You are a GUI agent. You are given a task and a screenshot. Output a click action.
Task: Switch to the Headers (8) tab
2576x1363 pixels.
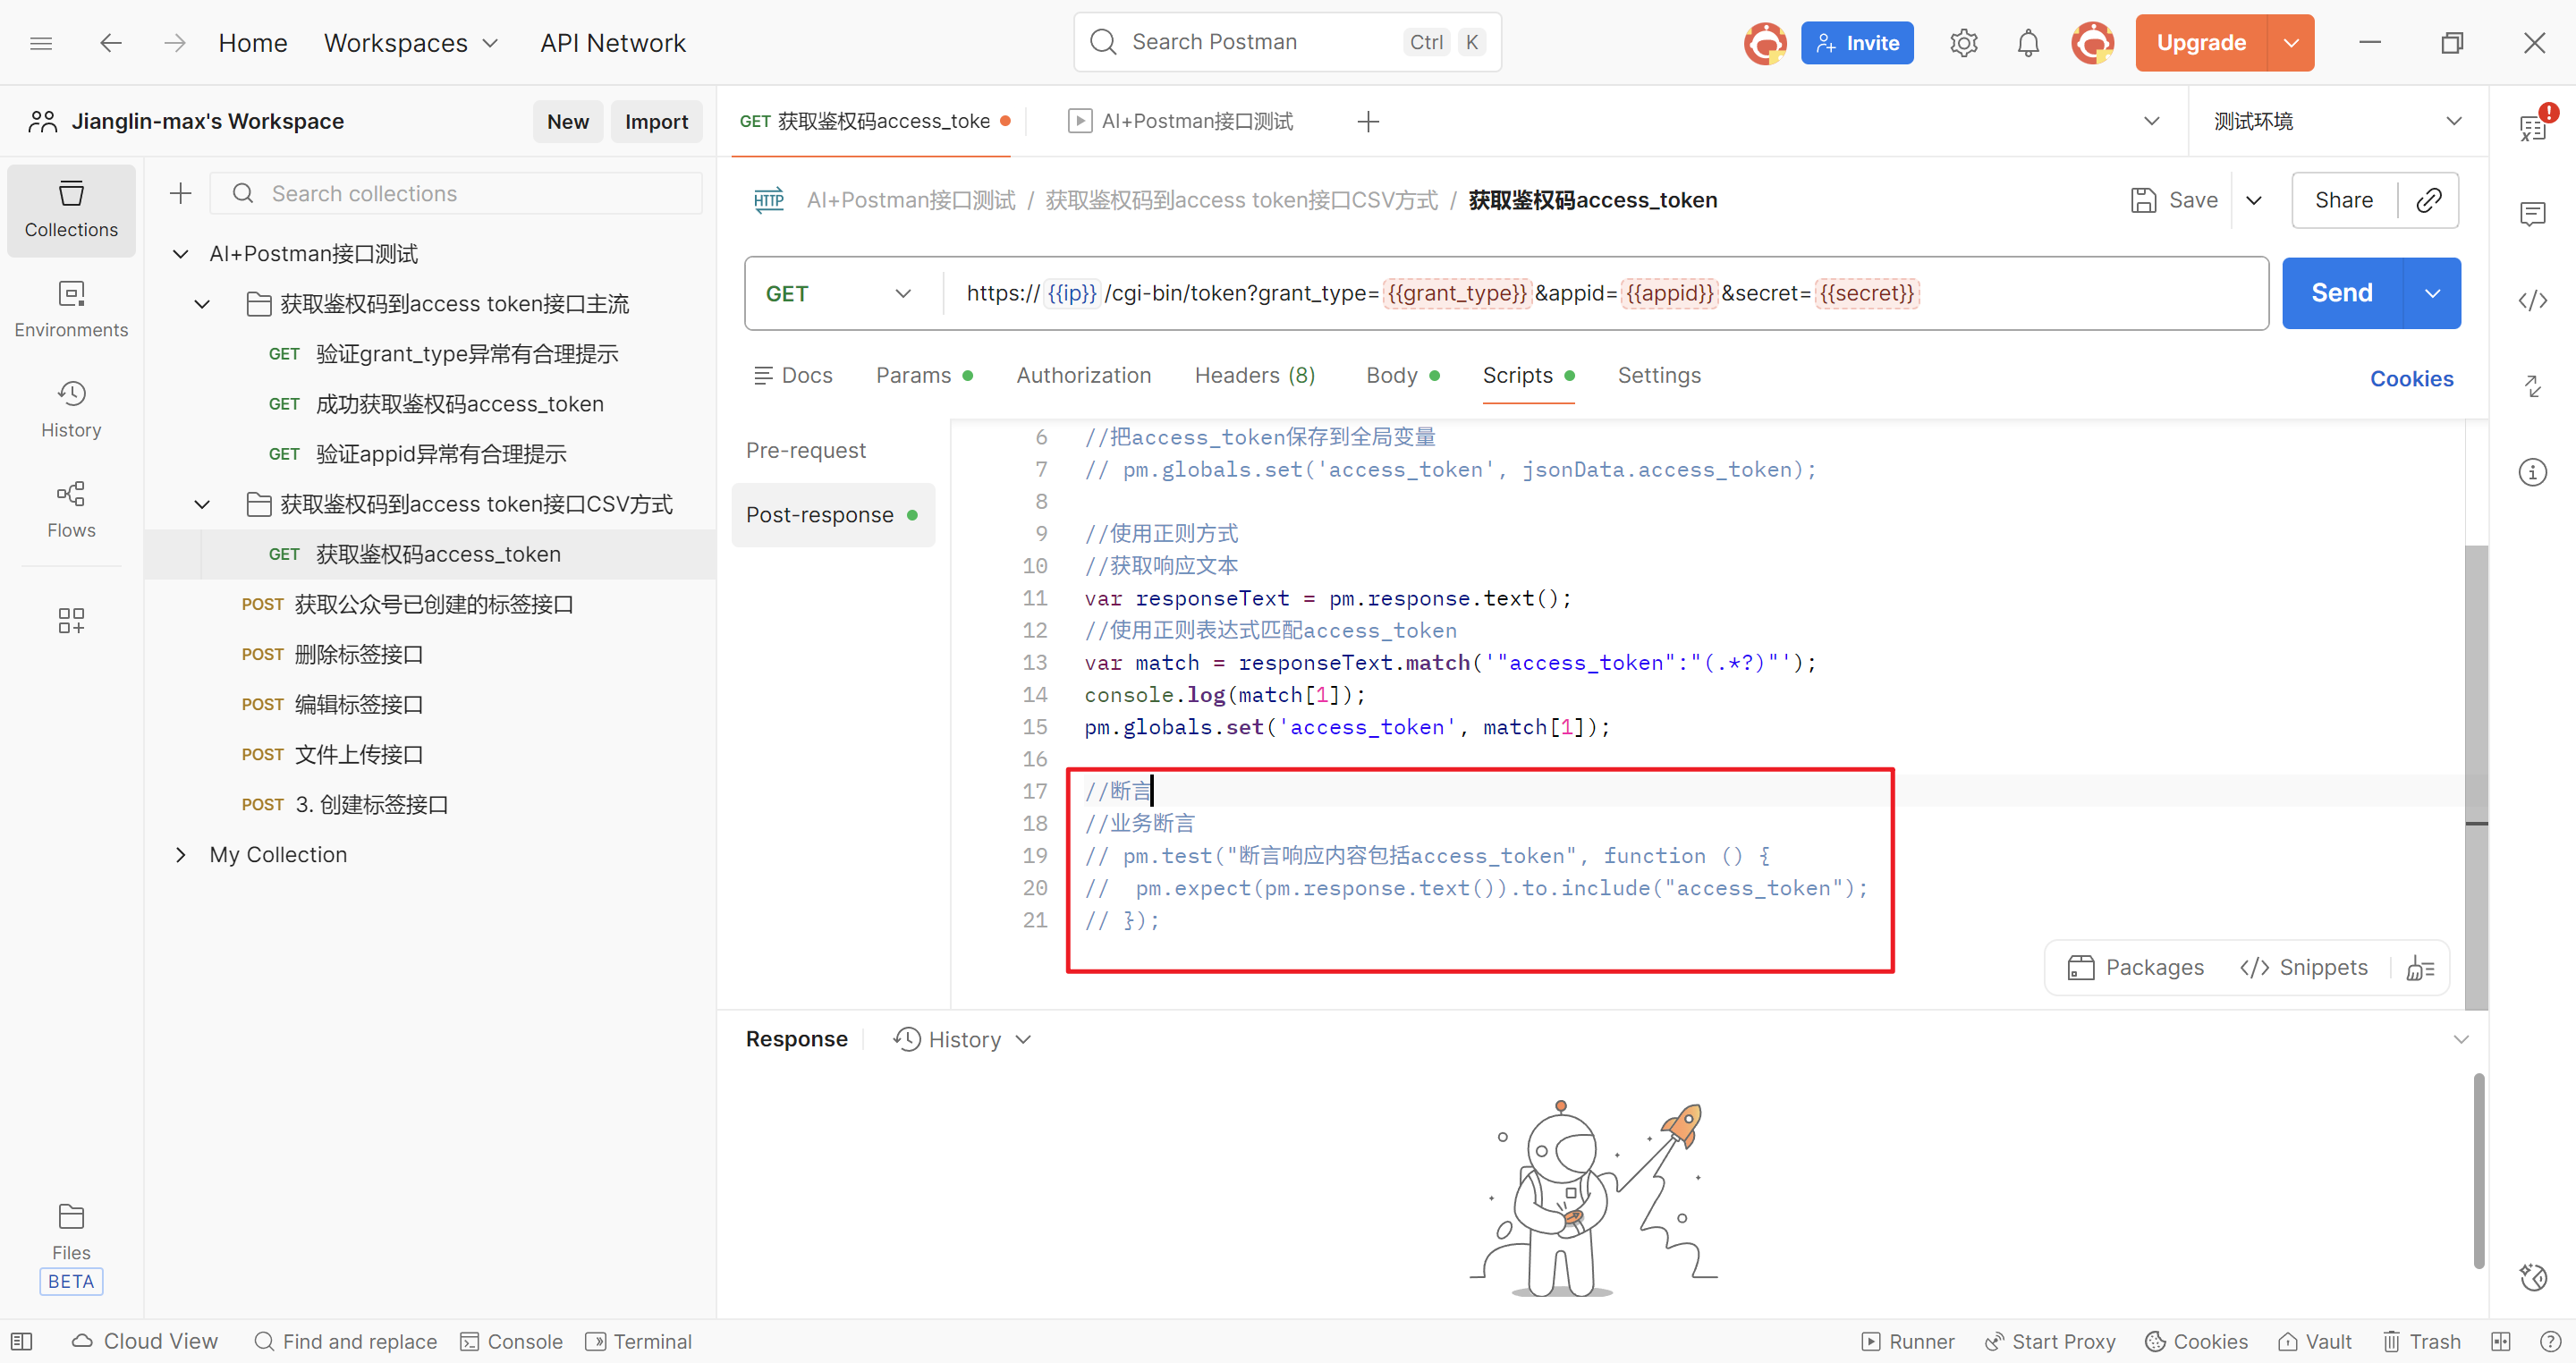(x=1254, y=375)
